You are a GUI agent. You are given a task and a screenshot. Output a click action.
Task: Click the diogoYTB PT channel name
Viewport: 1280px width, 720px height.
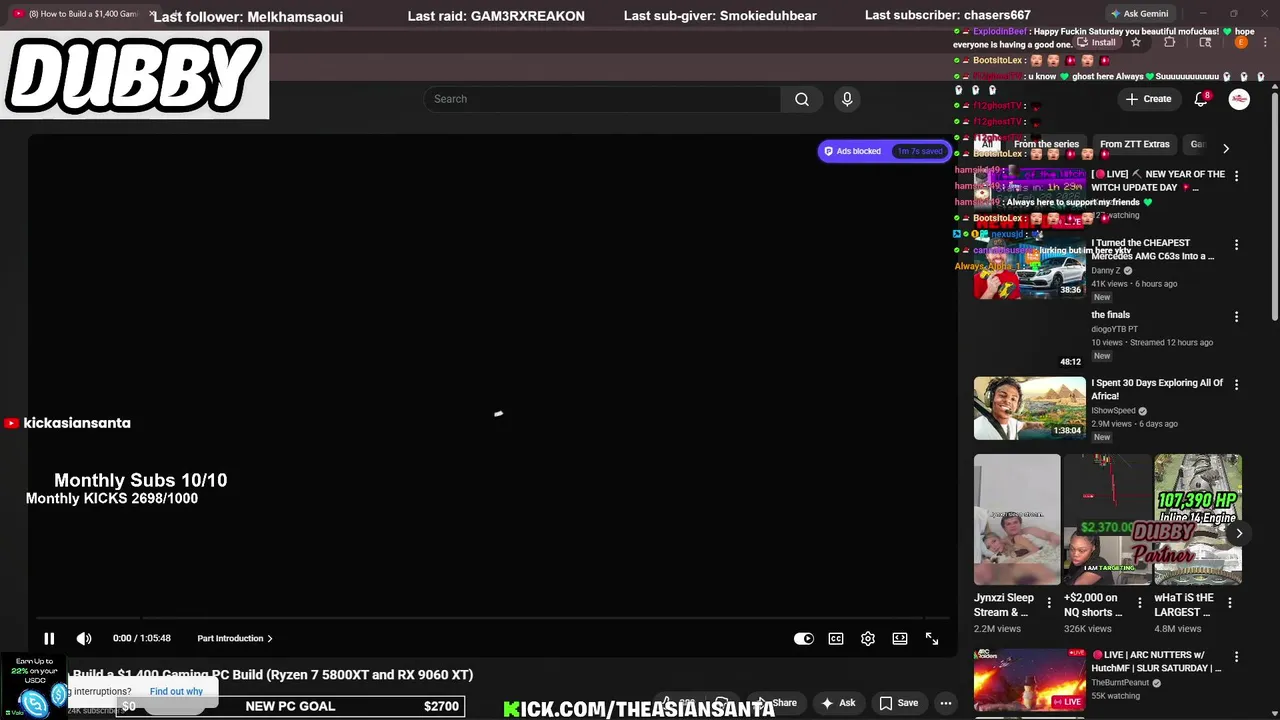[x=1114, y=329]
